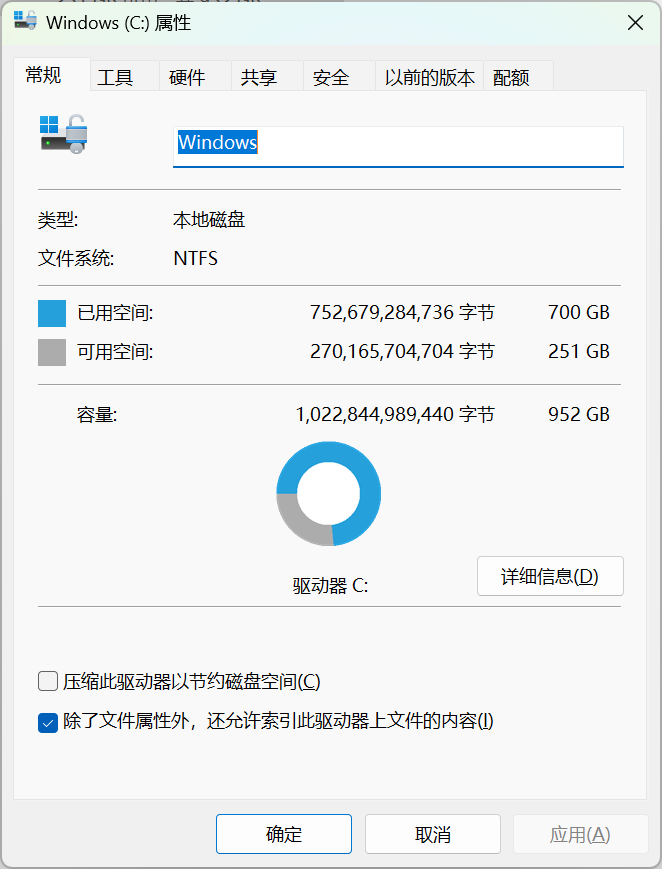The image size is (662, 869).
Task: Click the 已用空间: label
Action: [115, 313]
